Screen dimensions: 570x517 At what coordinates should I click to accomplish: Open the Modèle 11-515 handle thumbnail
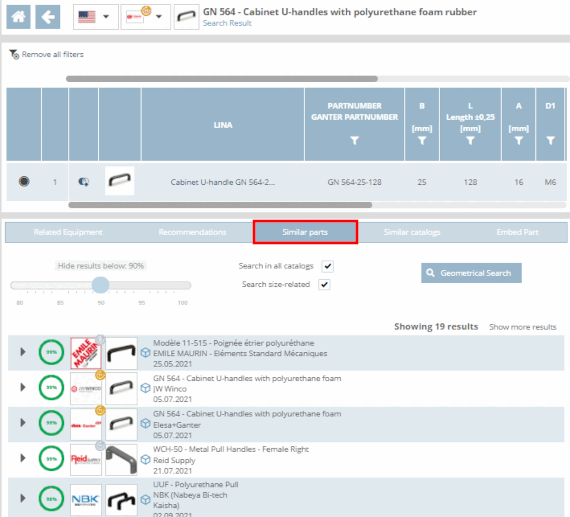tap(121, 353)
